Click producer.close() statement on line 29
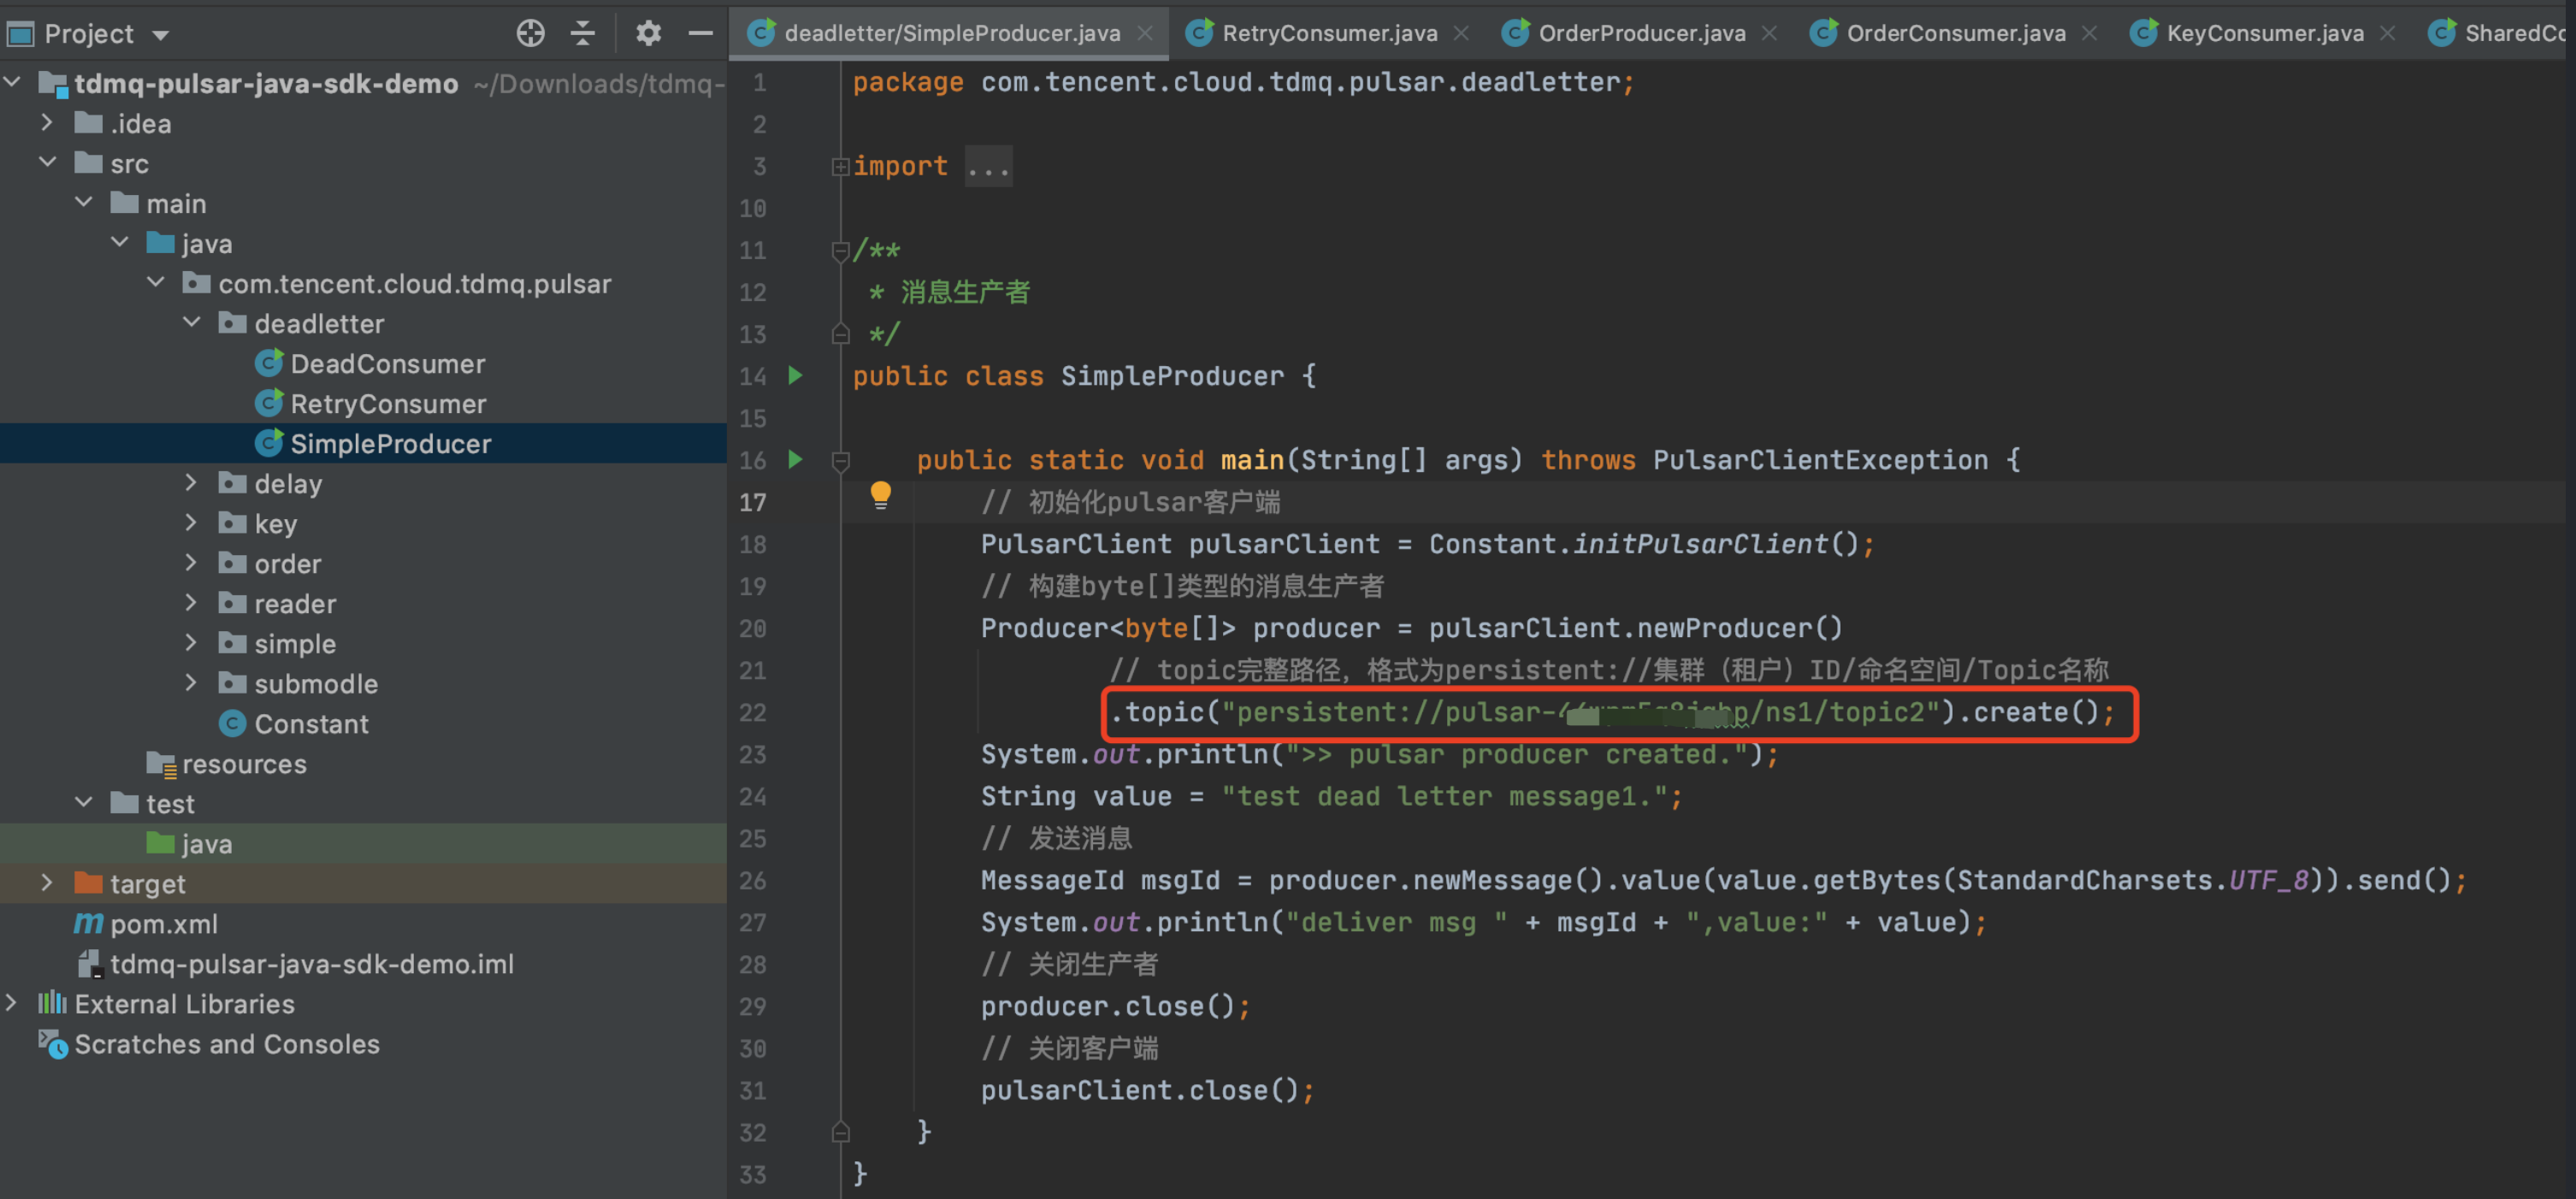This screenshot has height=1199, width=2576. (x=1114, y=1007)
